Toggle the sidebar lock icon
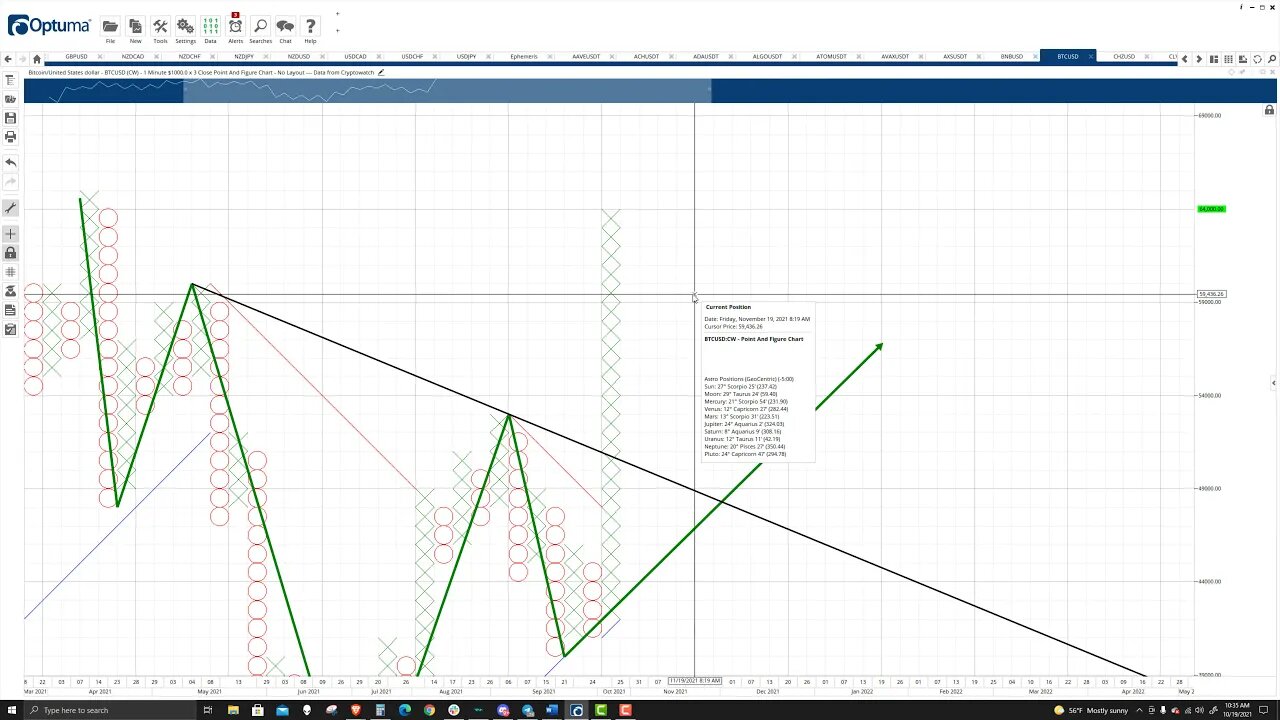1280x720 pixels. (x=10, y=253)
